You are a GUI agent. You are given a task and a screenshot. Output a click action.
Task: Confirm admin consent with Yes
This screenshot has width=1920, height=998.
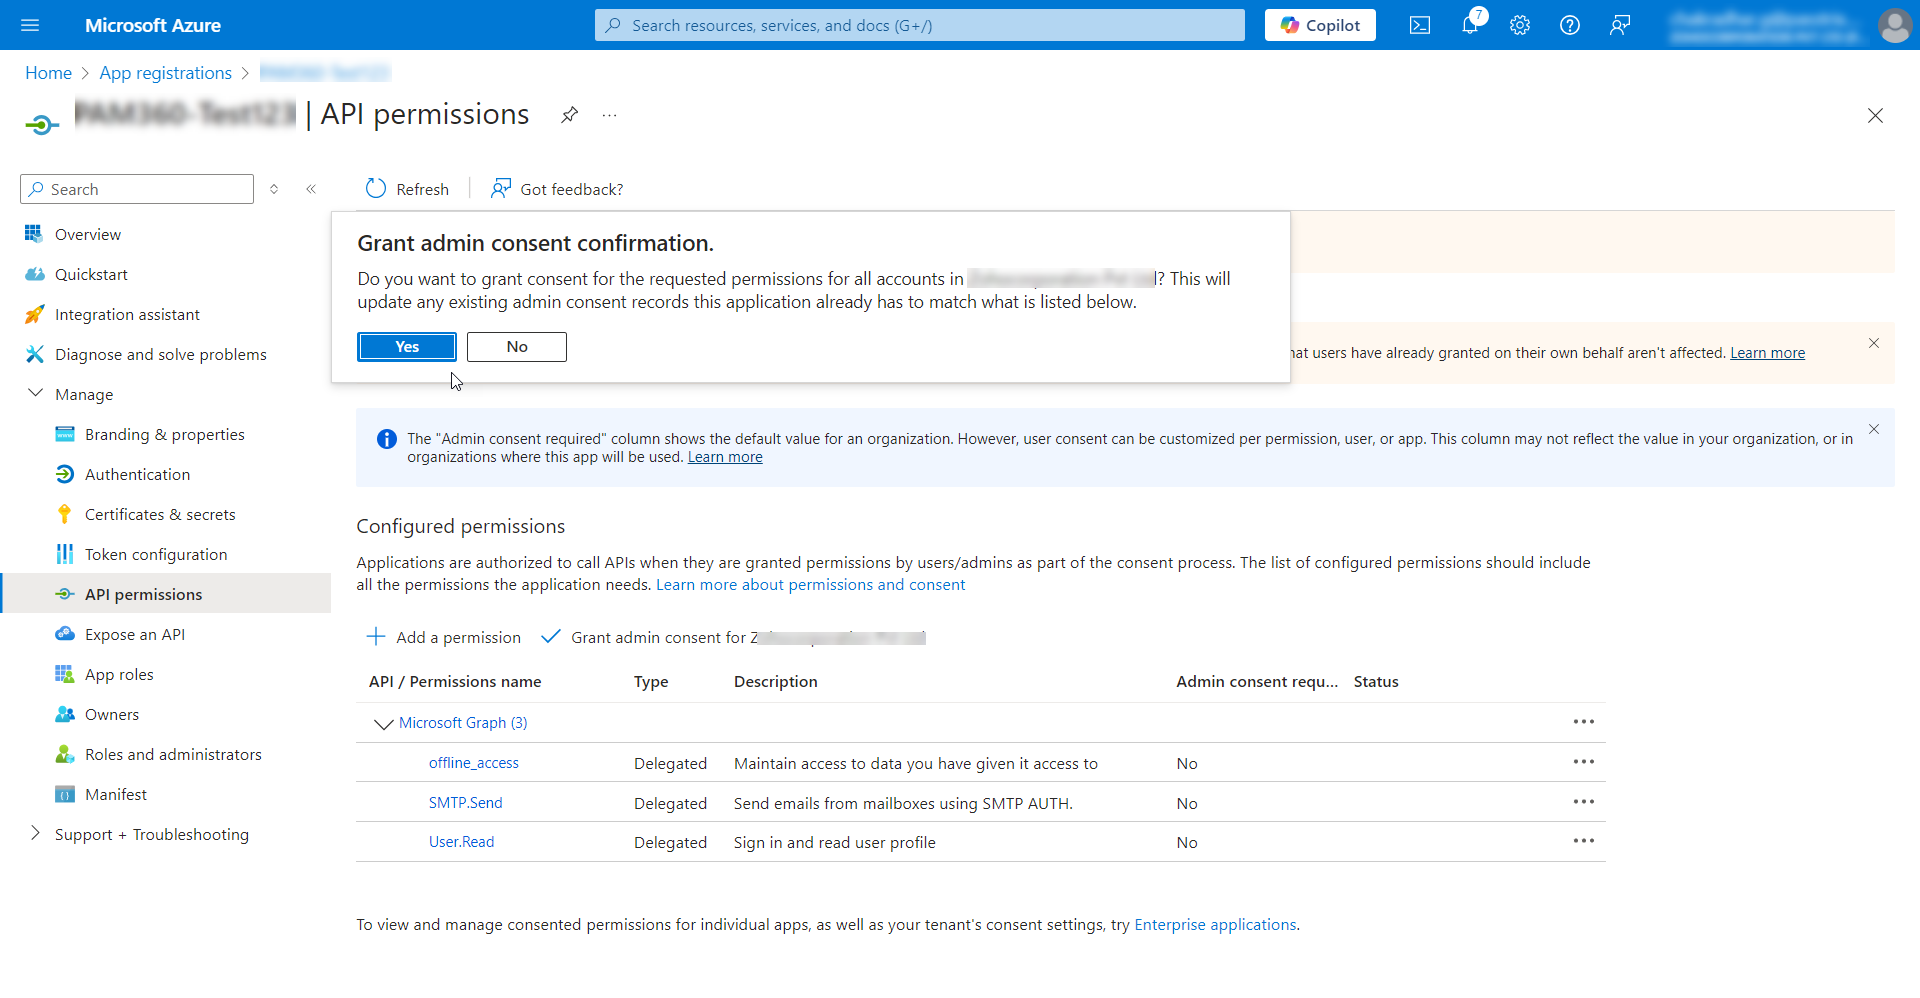coord(407,347)
